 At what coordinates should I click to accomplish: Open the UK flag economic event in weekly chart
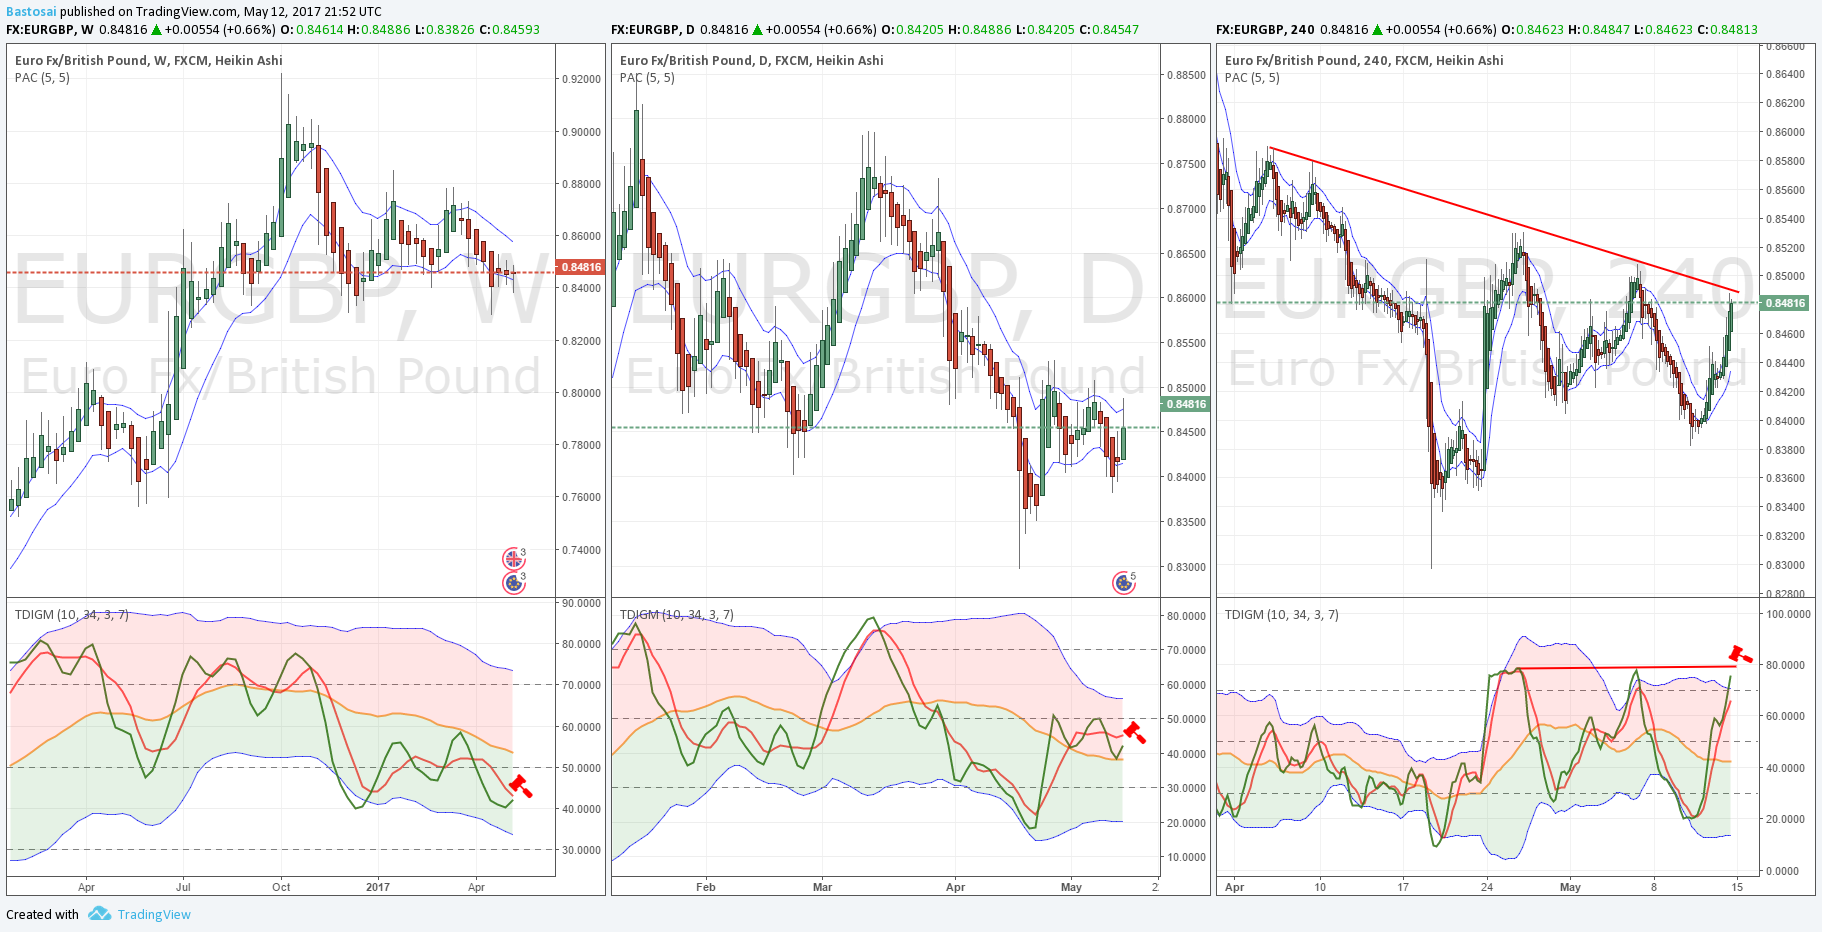tap(513, 559)
